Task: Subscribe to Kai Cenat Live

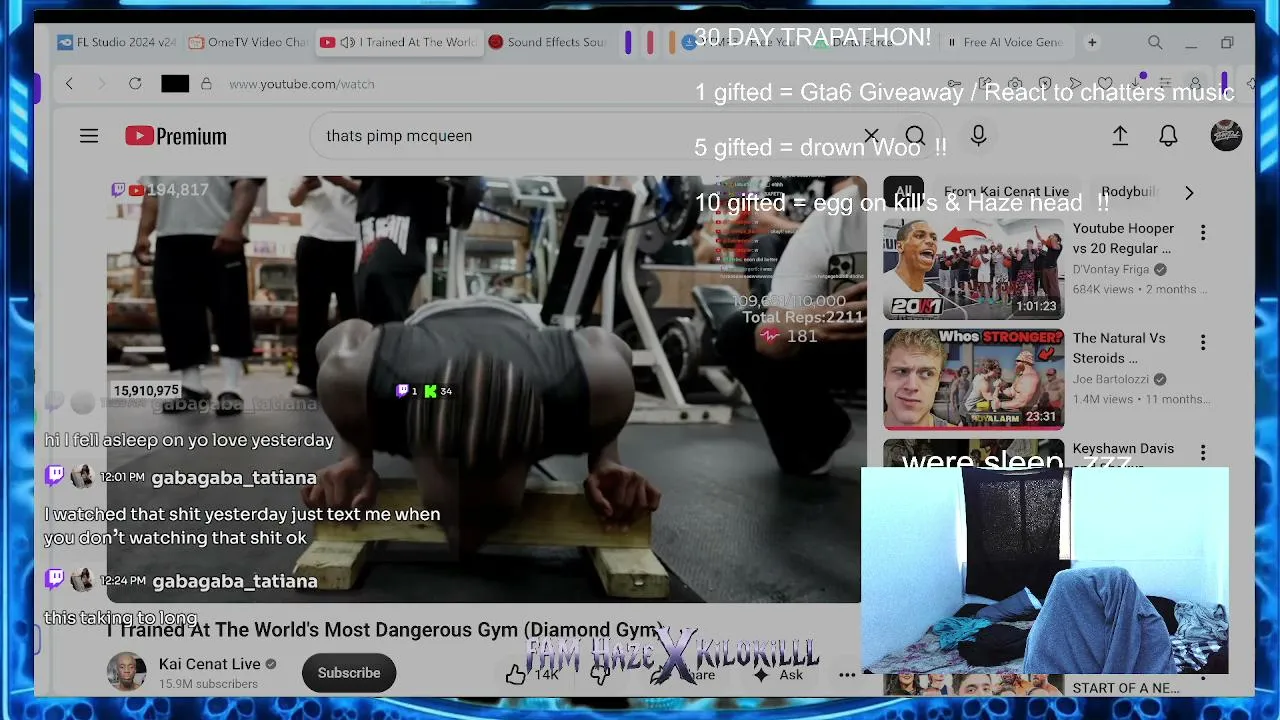Action: click(349, 673)
